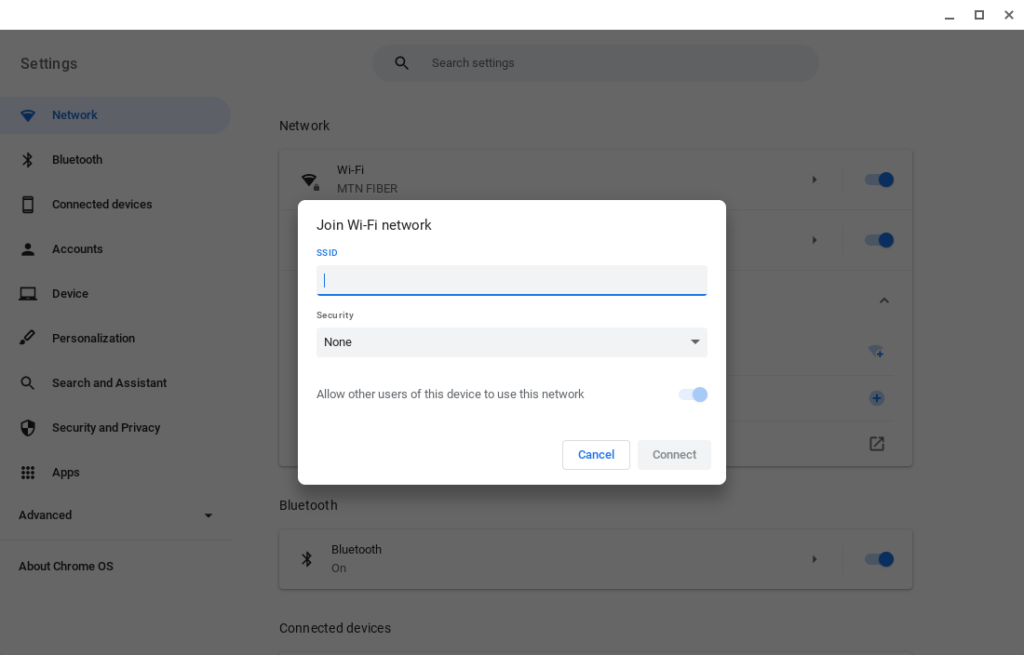Click the Security and Privacy shield icon
The image size is (1024, 655).
(27, 428)
